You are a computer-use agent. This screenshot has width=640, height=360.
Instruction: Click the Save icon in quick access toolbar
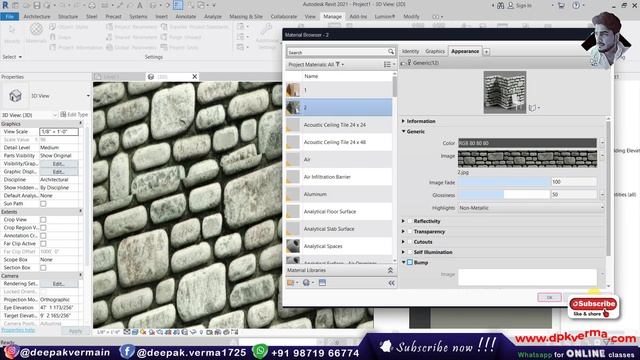point(37,5)
